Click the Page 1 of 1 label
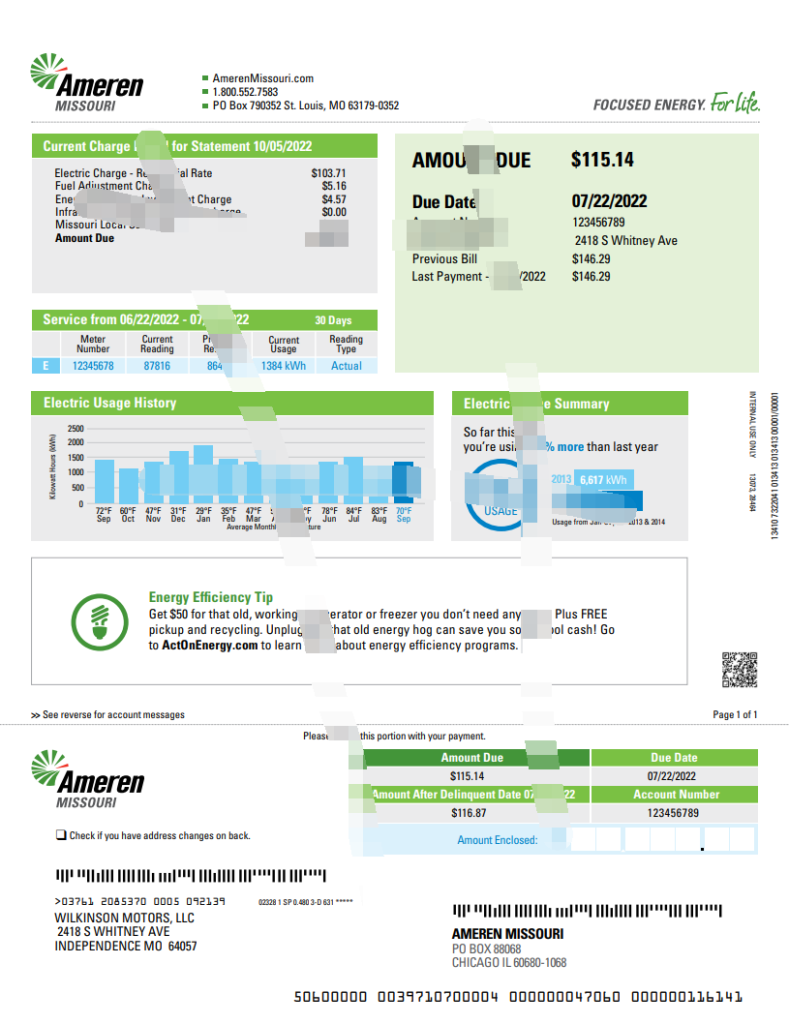This screenshot has height=1024, width=789. coord(735,714)
